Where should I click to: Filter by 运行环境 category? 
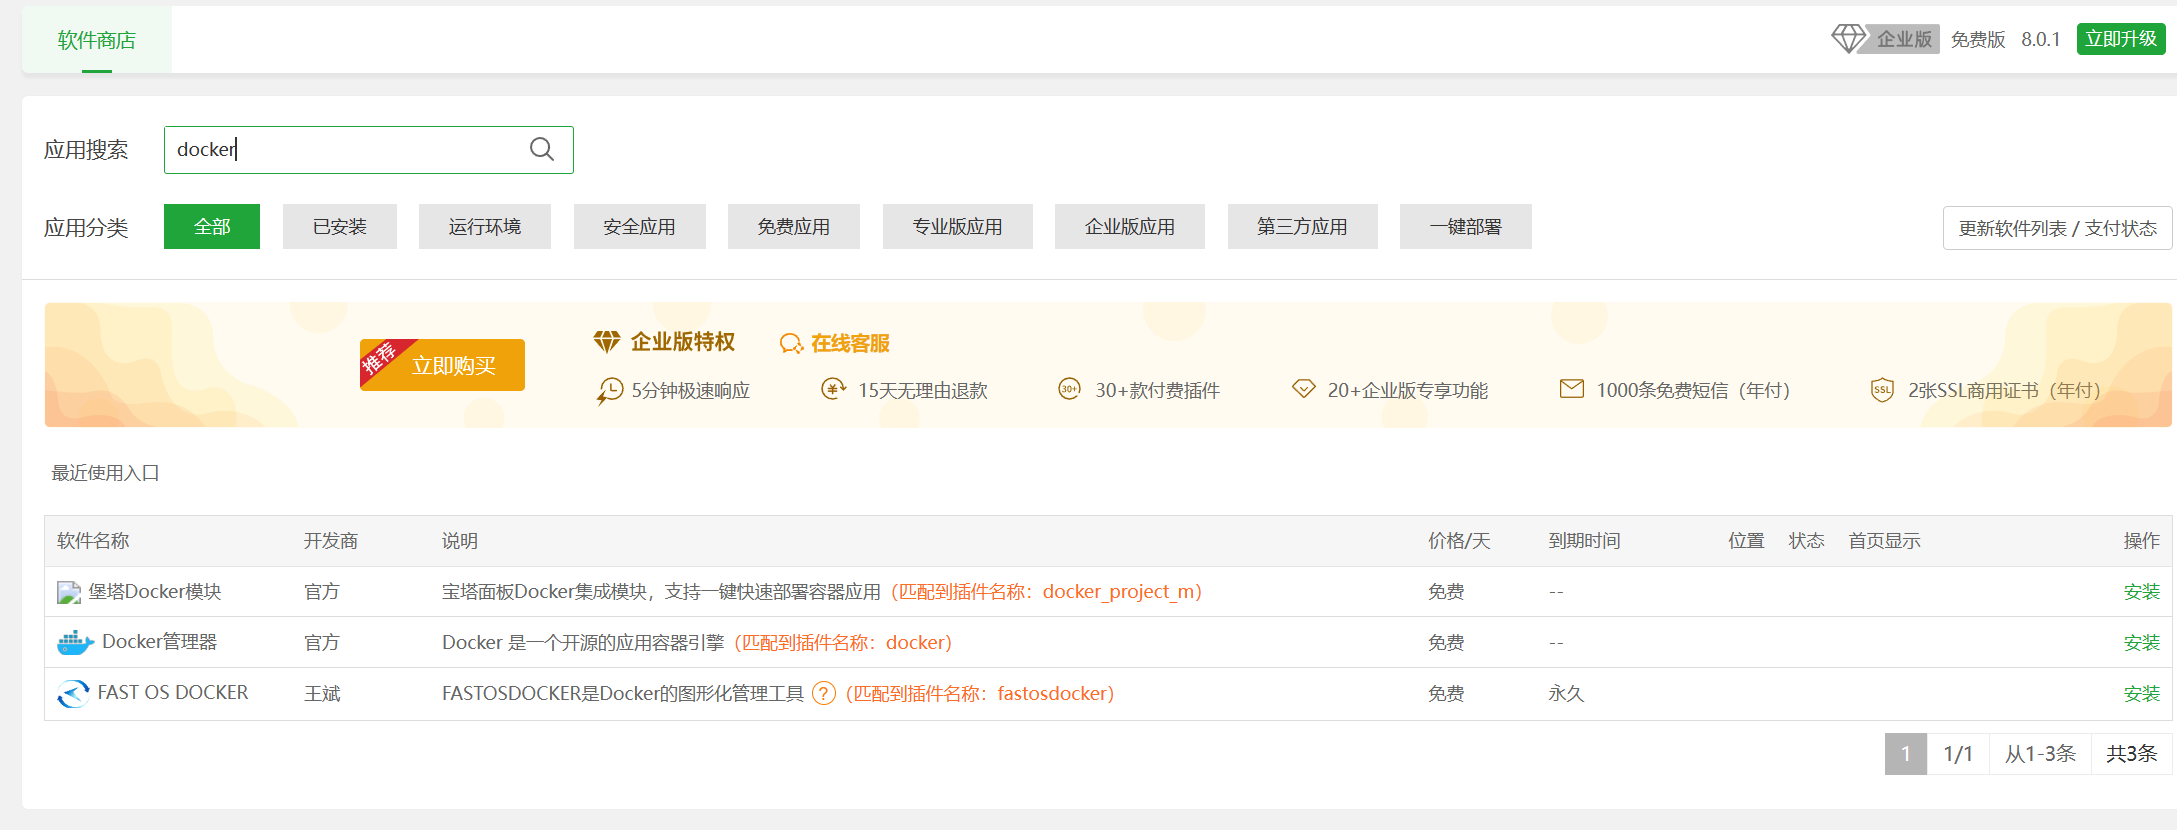coord(485,227)
